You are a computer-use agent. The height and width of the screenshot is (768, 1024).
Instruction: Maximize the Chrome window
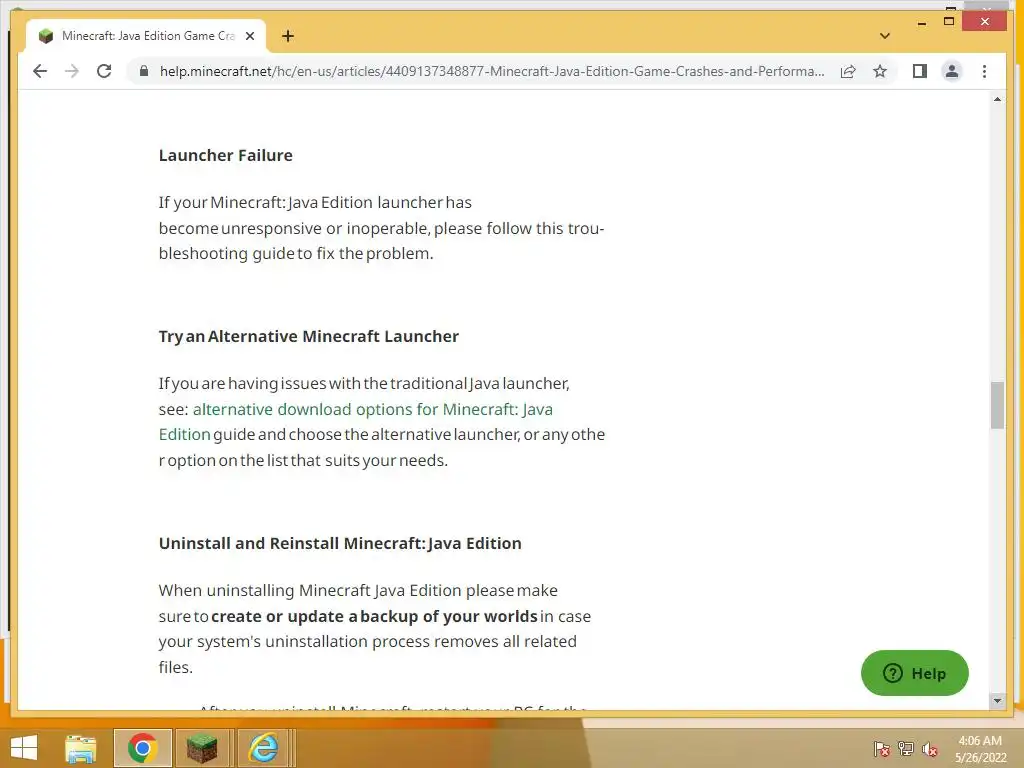[949, 22]
